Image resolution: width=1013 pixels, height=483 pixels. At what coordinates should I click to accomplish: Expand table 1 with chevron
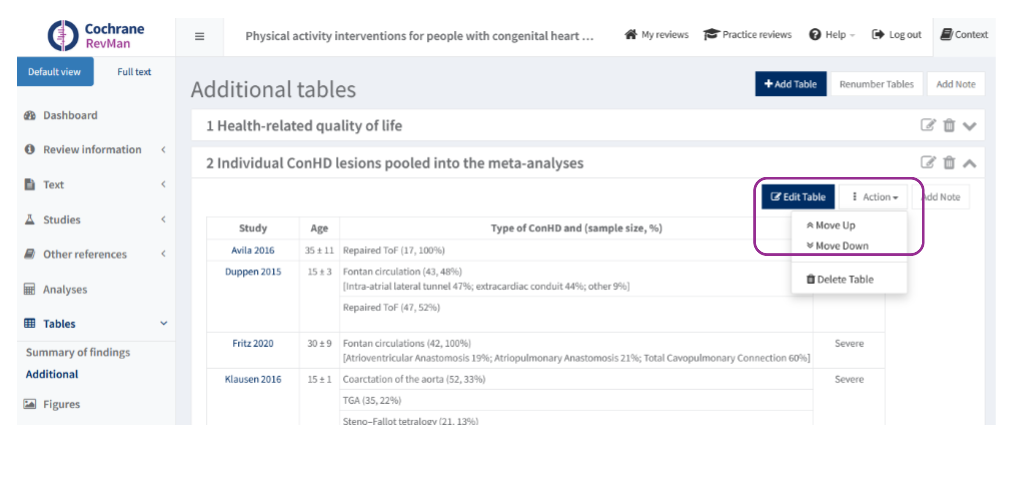coord(969,126)
